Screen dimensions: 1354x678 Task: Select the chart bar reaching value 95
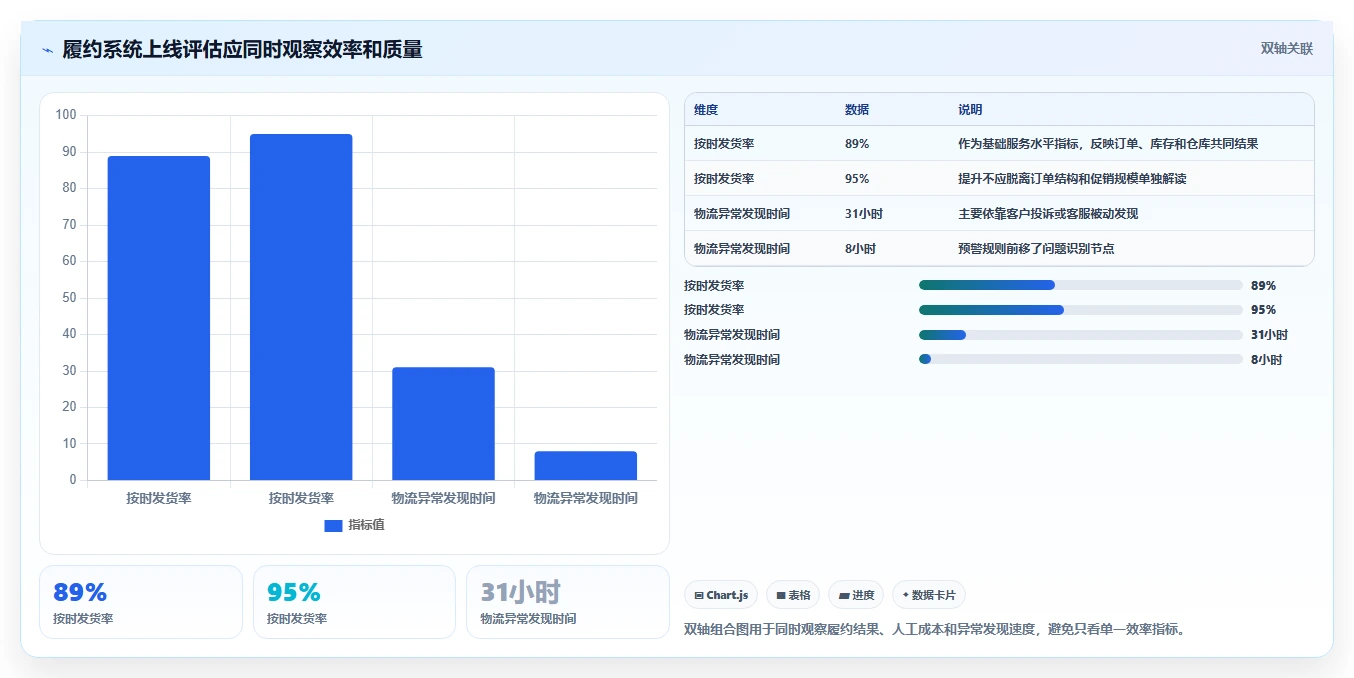(x=301, y=307)
